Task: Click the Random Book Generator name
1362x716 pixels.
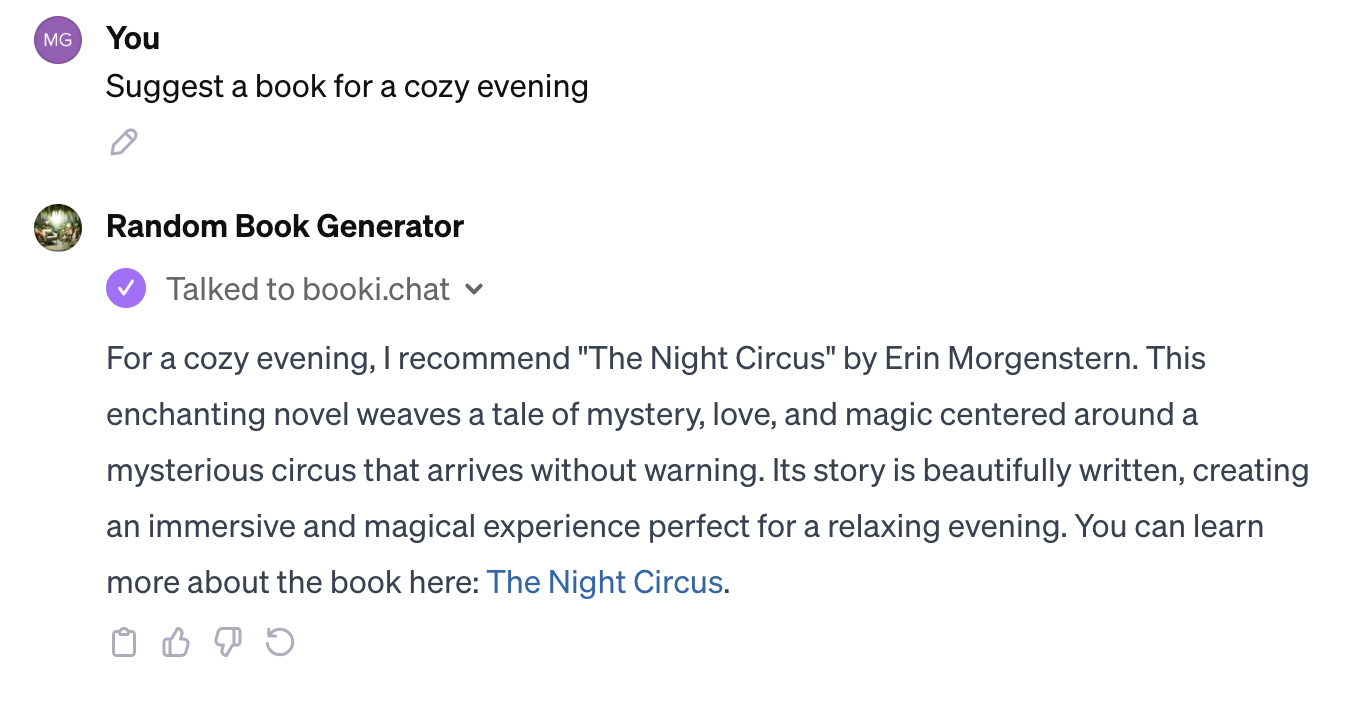Action: pyautogui.click(x=284, y=226)
